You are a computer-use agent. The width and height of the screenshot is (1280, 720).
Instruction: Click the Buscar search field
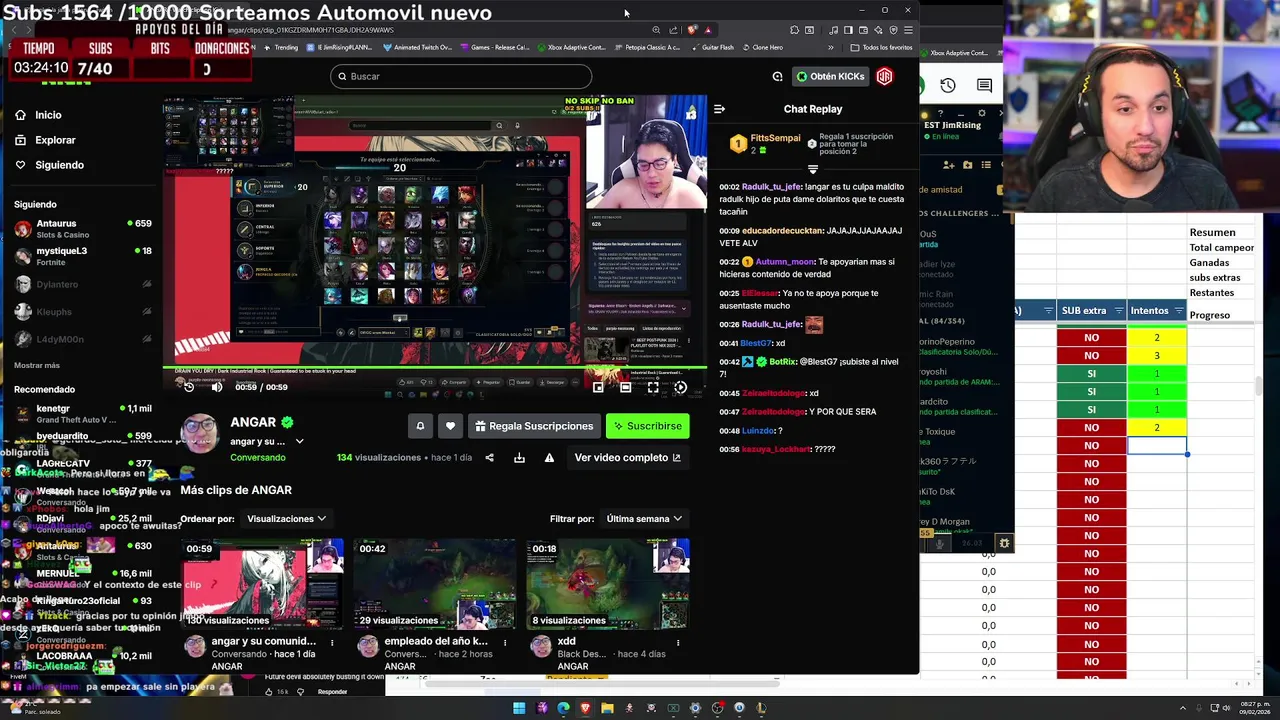point(461,76)
